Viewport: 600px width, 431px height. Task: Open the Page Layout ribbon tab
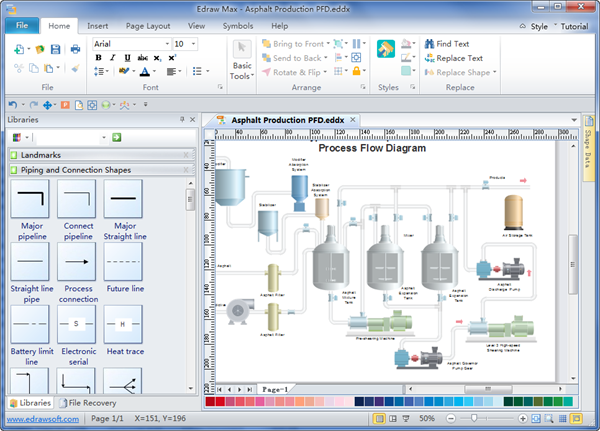148,25
